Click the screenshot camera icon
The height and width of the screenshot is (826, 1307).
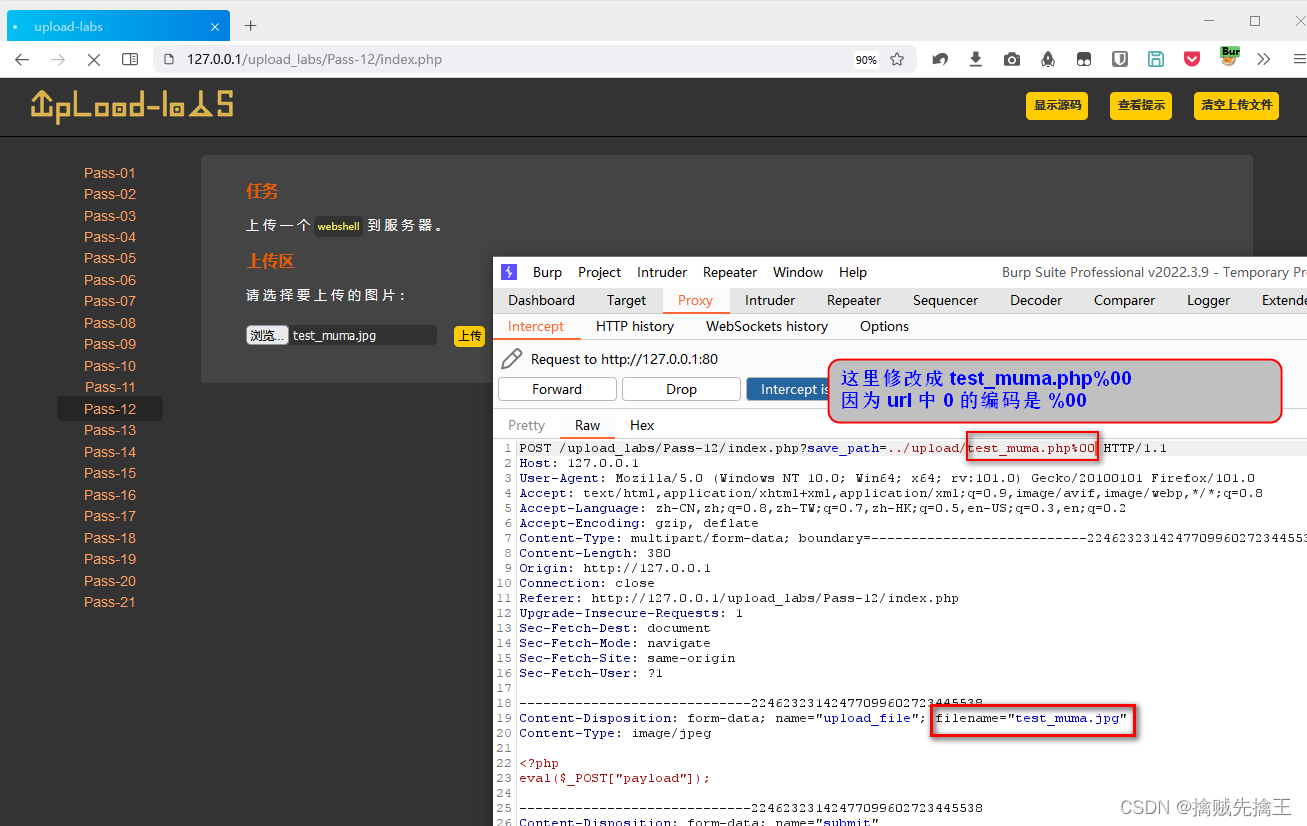[x=1012, y=59]
